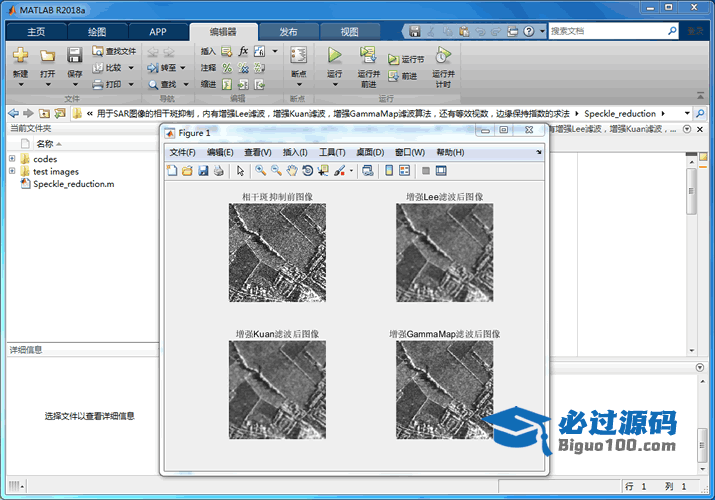This screenshot has height=500, width=715.
Task: Toggle the Insert Legend button
Action: (405, 171)
